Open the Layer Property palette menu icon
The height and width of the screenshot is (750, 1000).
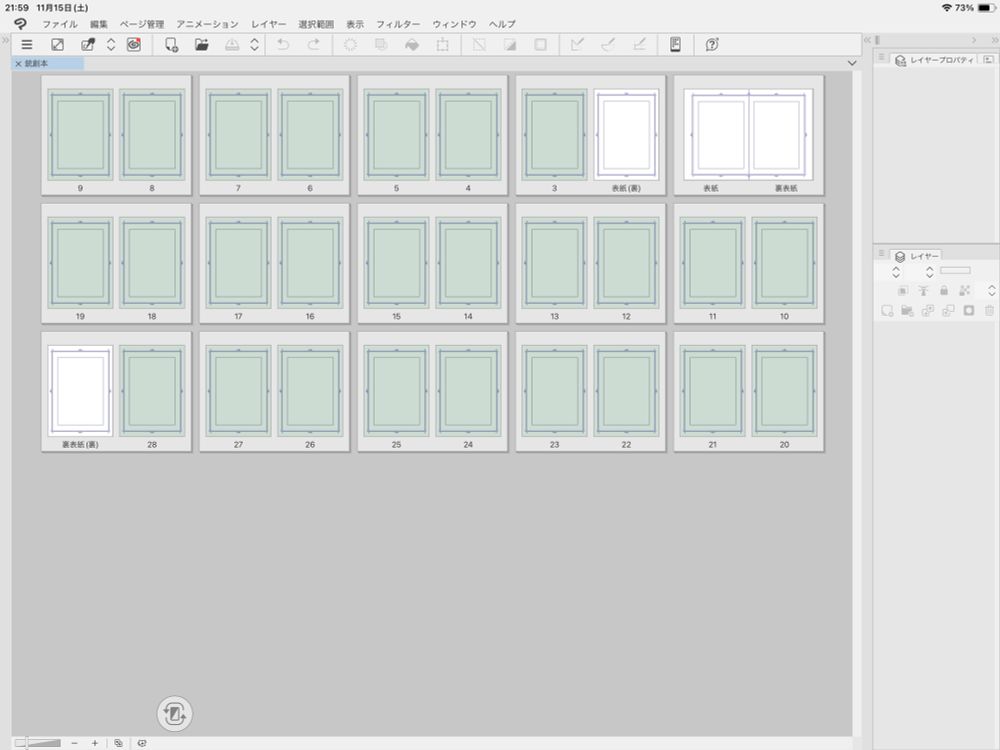(x=881, y=58)
